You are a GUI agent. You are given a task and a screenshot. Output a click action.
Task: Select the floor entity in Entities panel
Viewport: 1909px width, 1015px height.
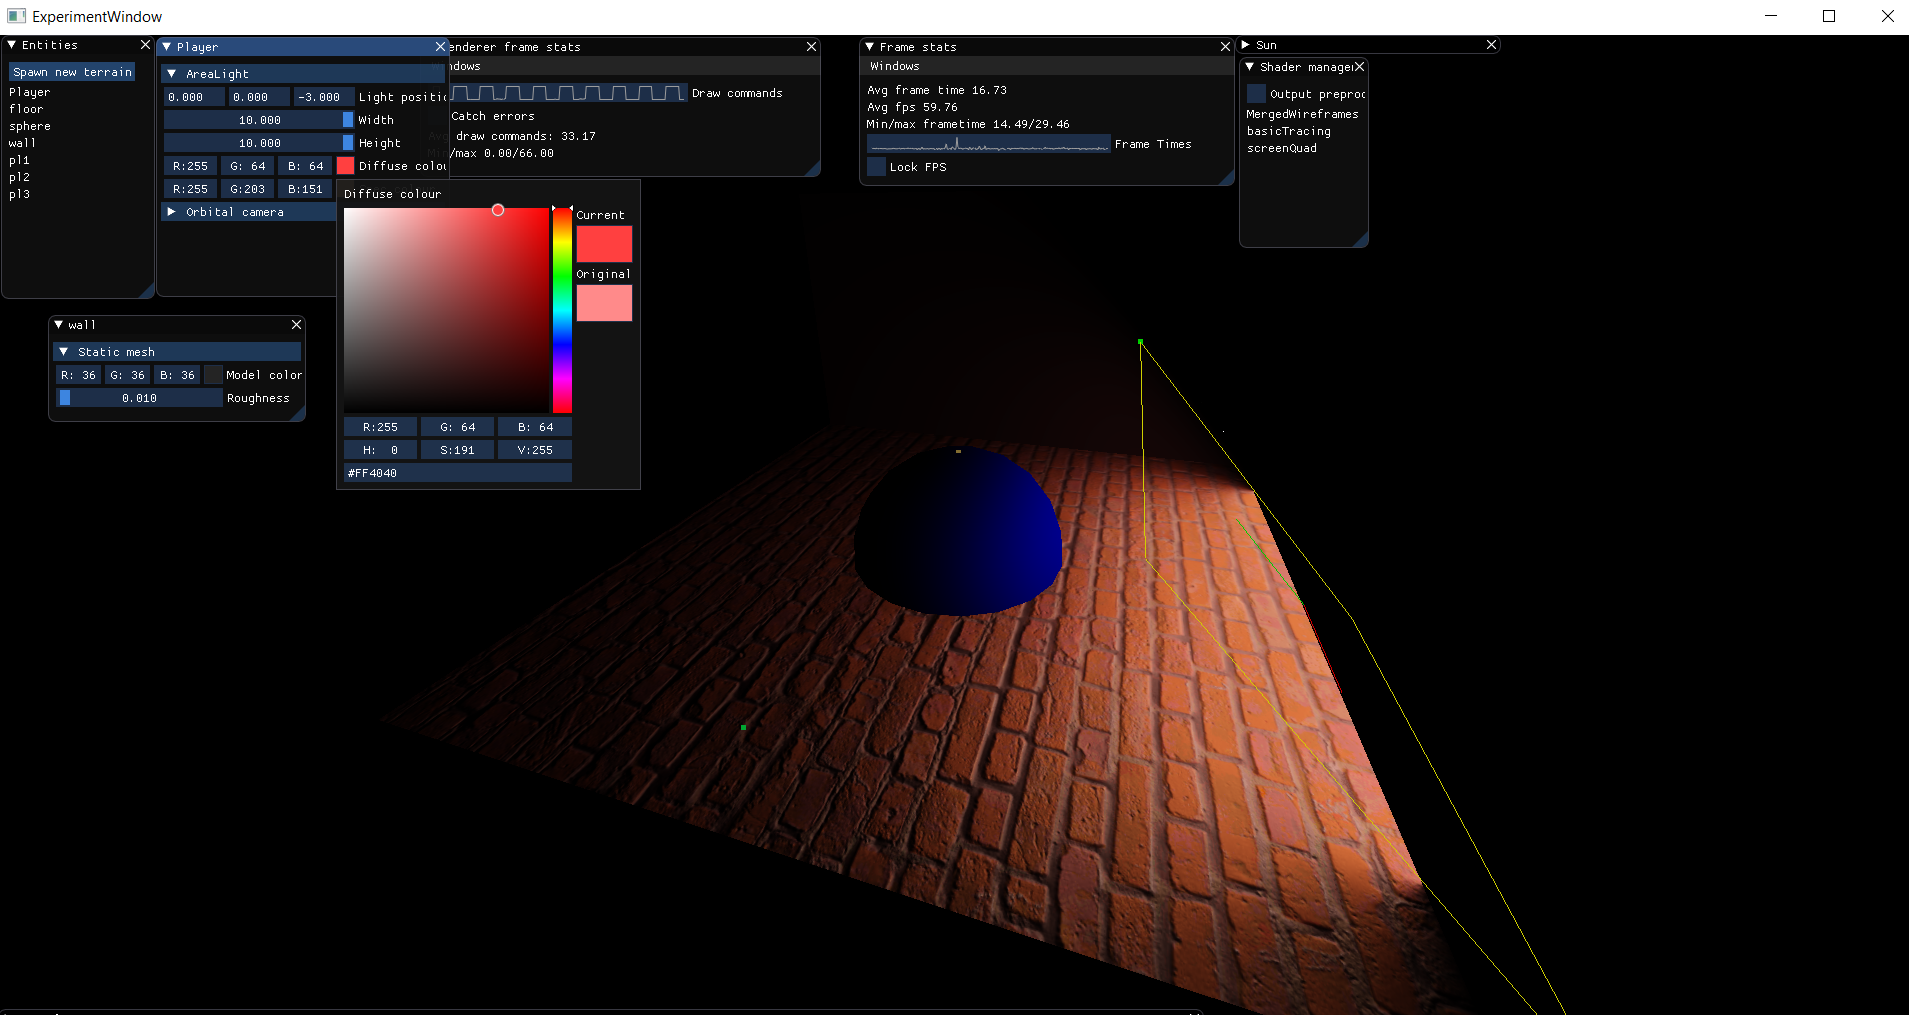pos(26,108)
